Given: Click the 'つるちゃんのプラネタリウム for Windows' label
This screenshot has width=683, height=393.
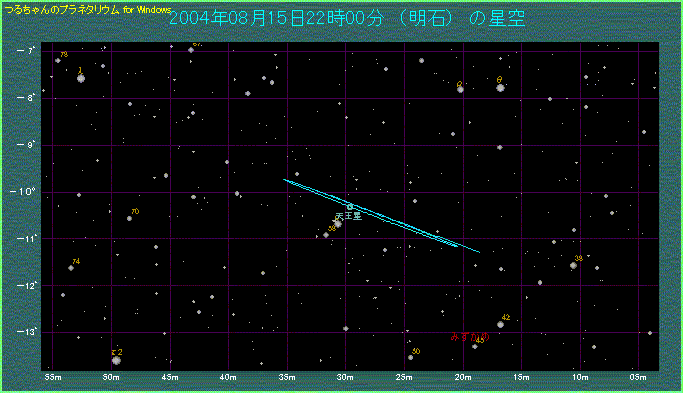Looking at the screenshot, I should (88, 10).
